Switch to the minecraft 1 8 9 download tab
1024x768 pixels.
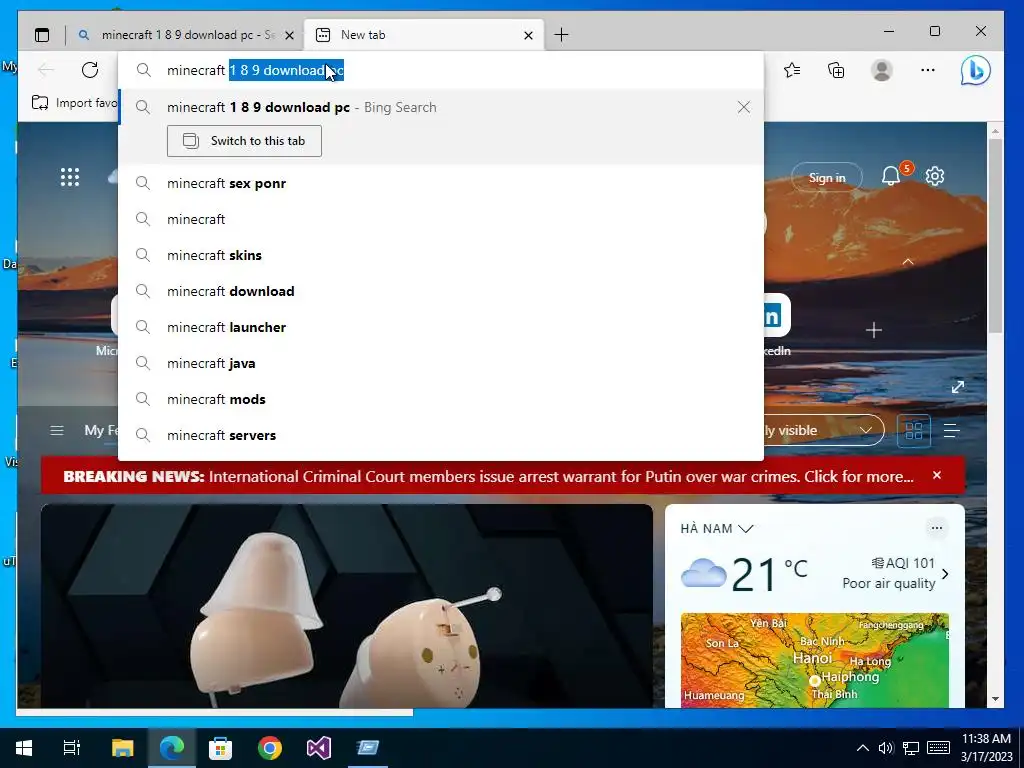[x=186, y=35]
